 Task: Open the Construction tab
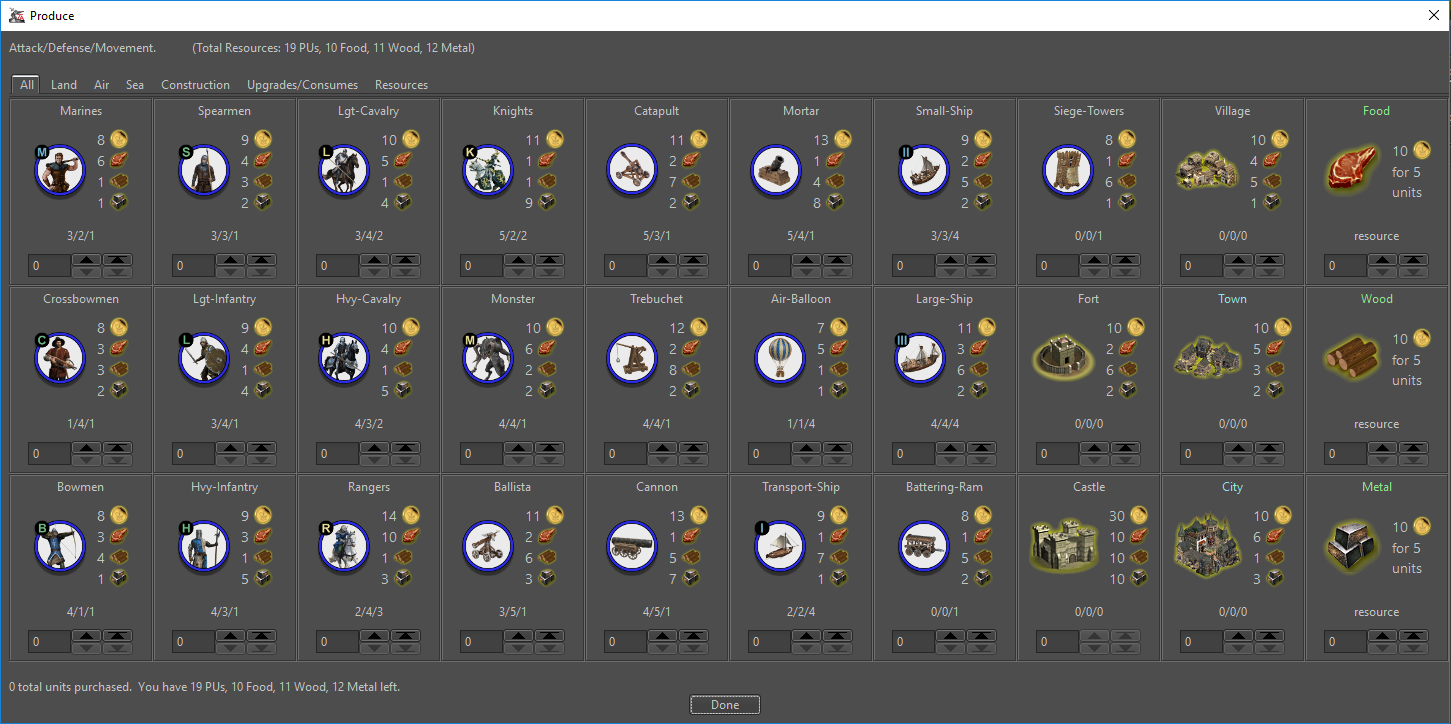[195, 85]
